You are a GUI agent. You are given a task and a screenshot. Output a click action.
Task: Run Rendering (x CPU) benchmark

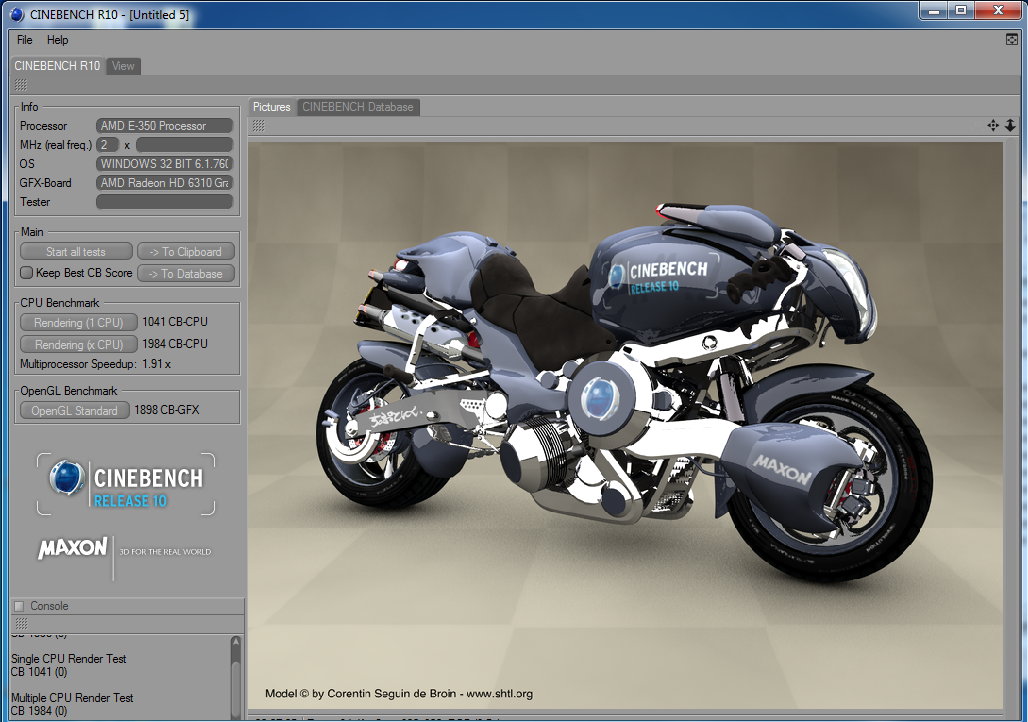78,344
